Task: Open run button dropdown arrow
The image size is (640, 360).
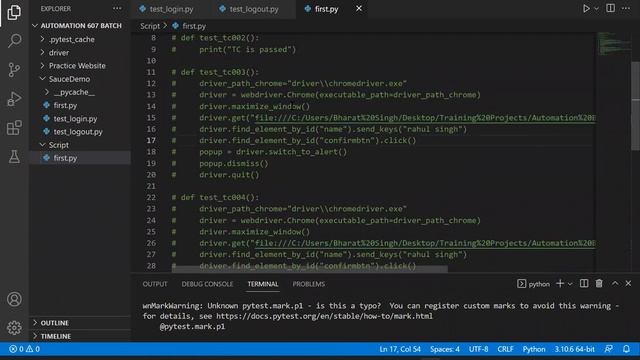Action: (596, 9)
